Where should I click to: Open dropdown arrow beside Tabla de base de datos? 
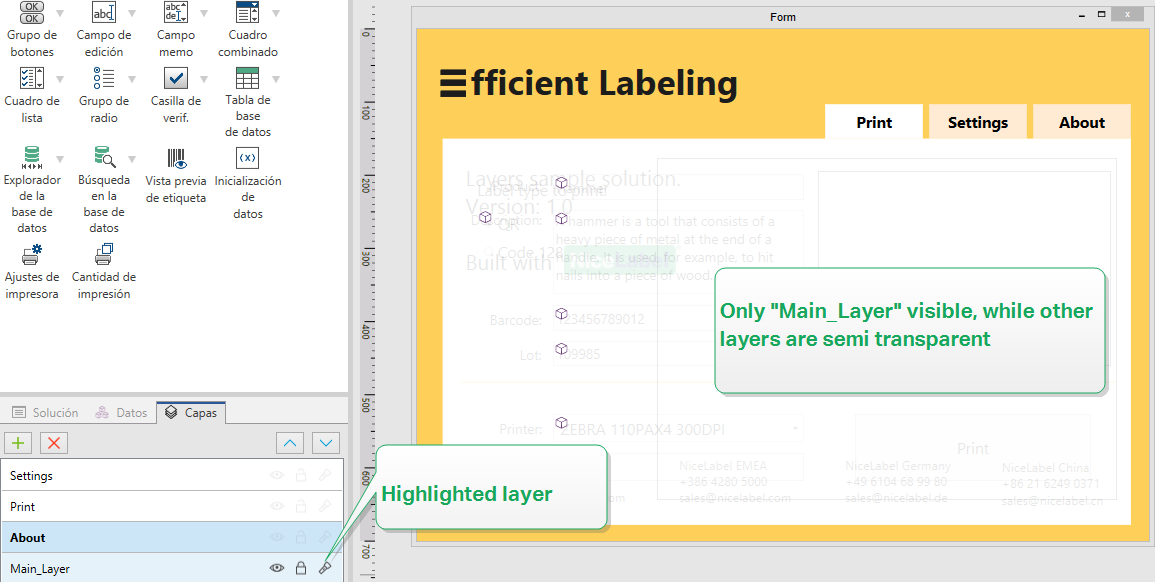pos(275,78)
